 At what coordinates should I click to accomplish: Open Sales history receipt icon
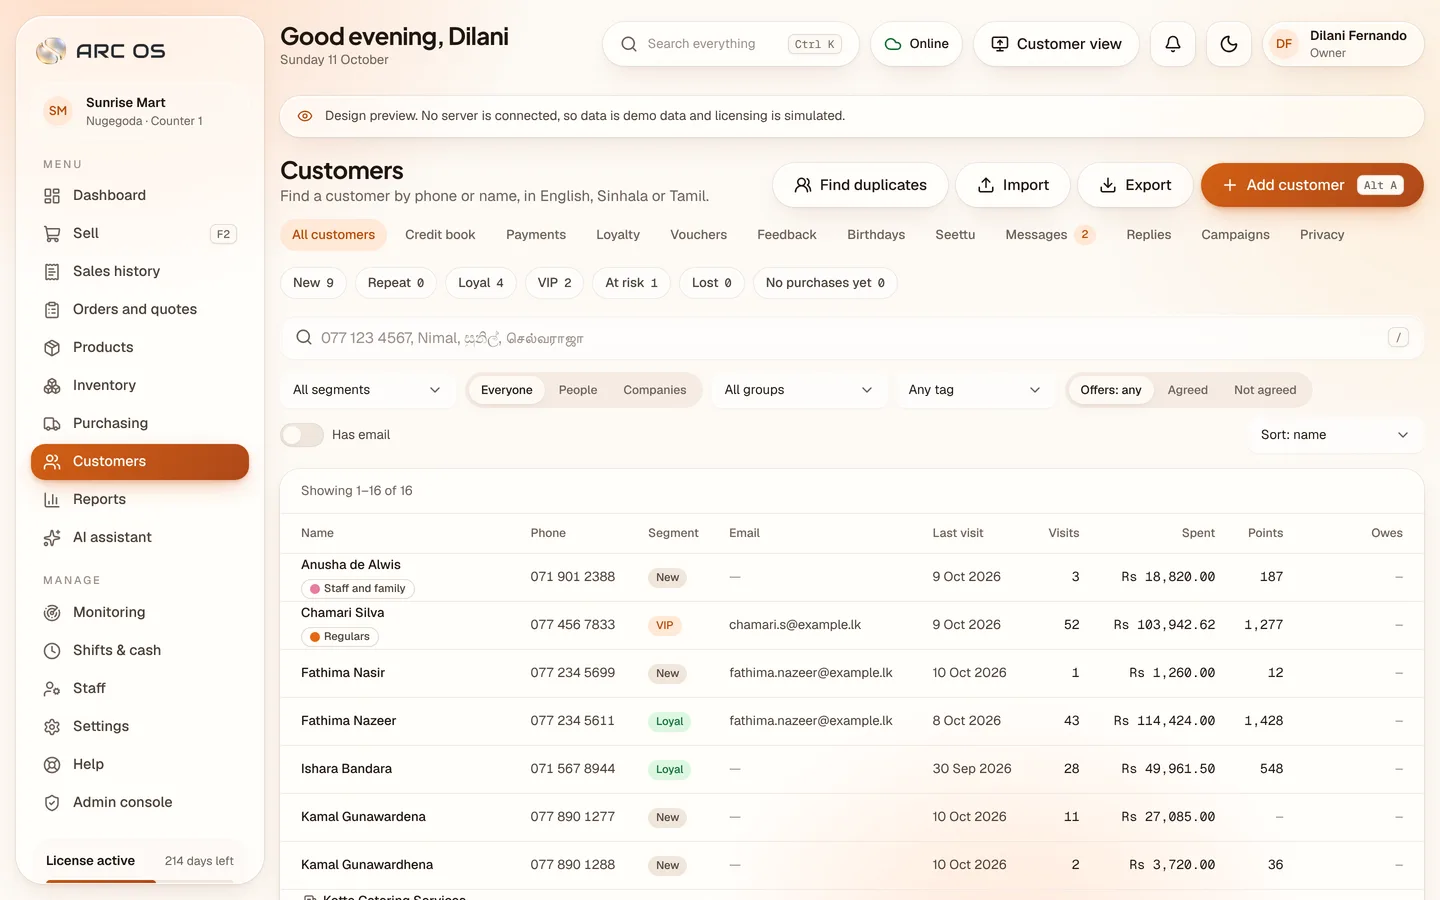[x=52, y=271]
